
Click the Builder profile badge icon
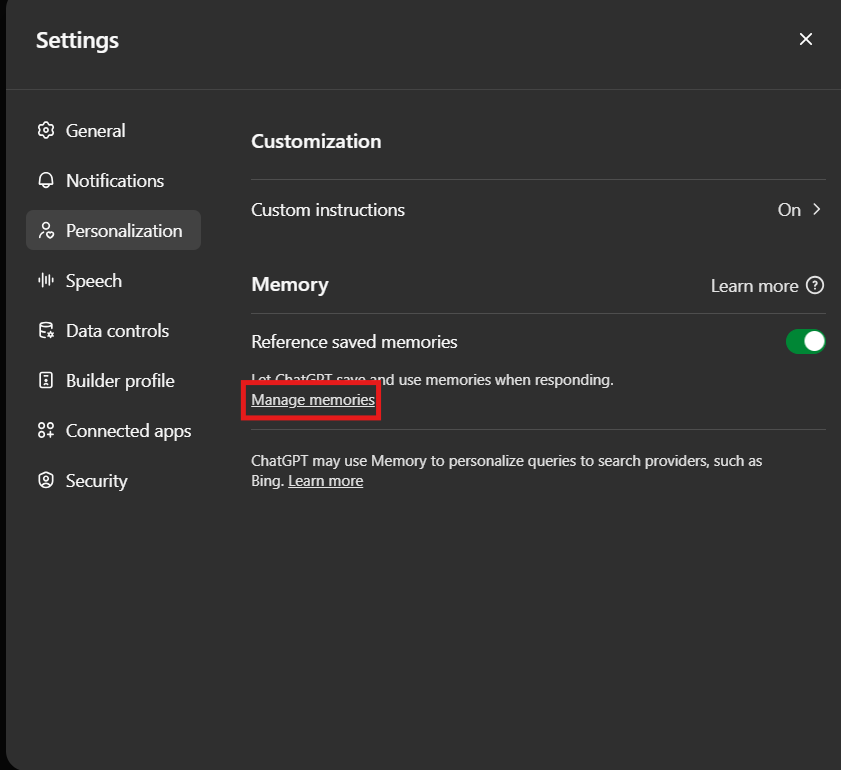point(45,381)
